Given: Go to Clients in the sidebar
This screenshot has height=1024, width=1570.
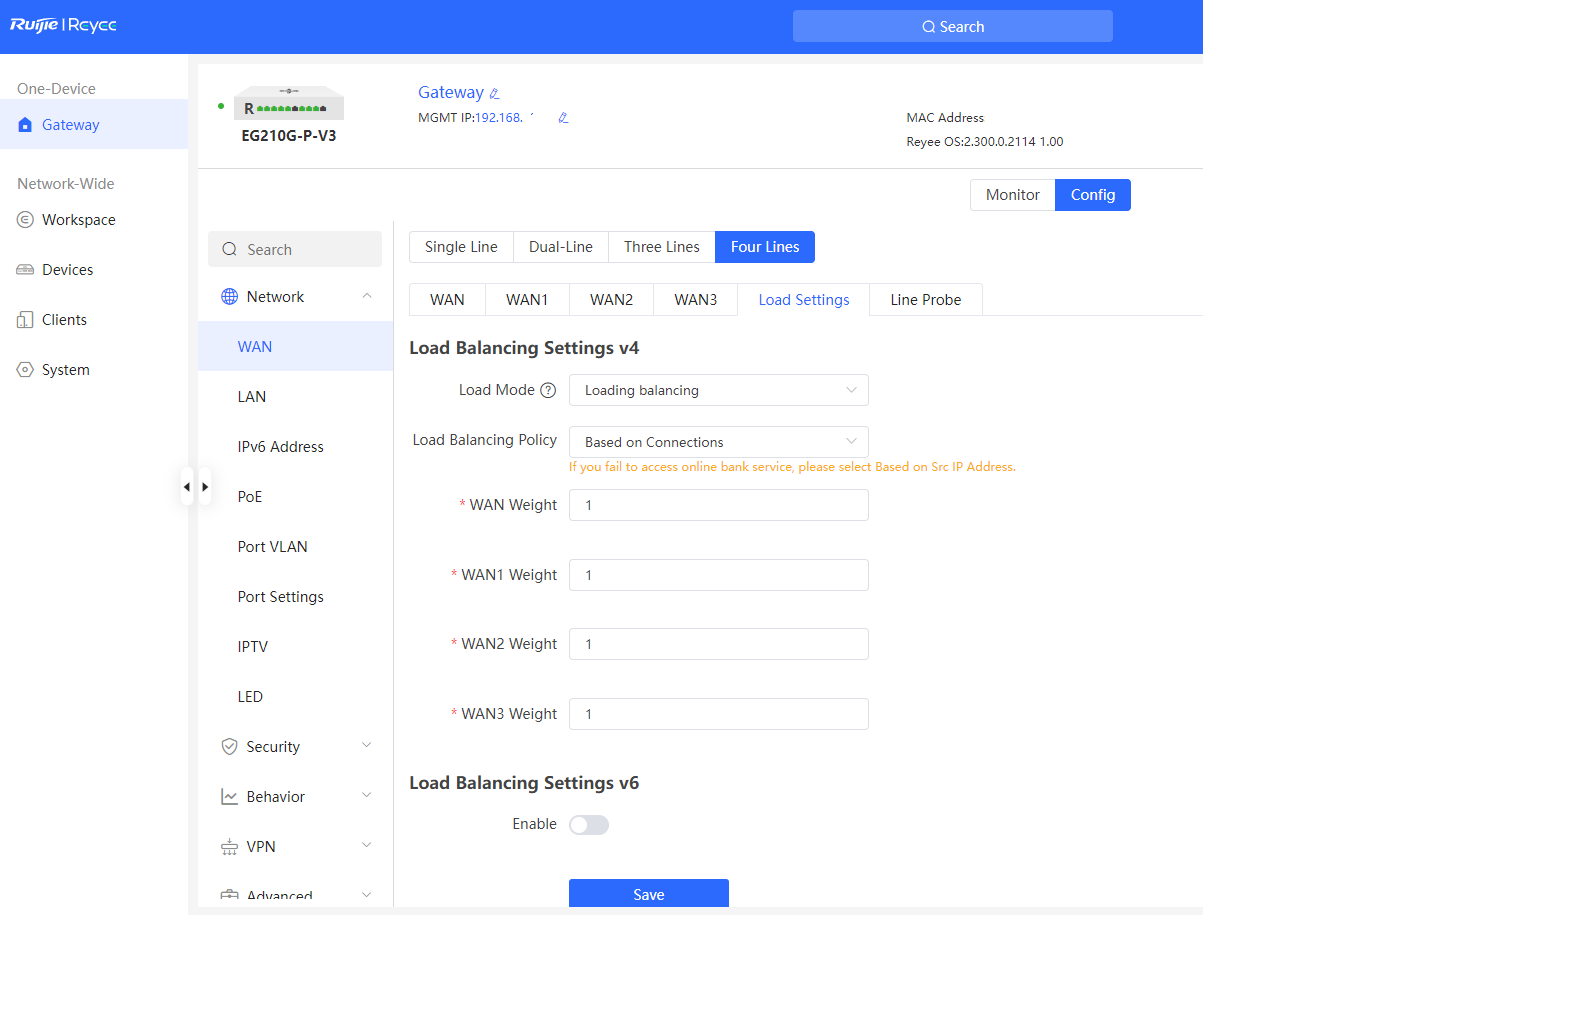Looking at the screenshot, I should (64, 320).
